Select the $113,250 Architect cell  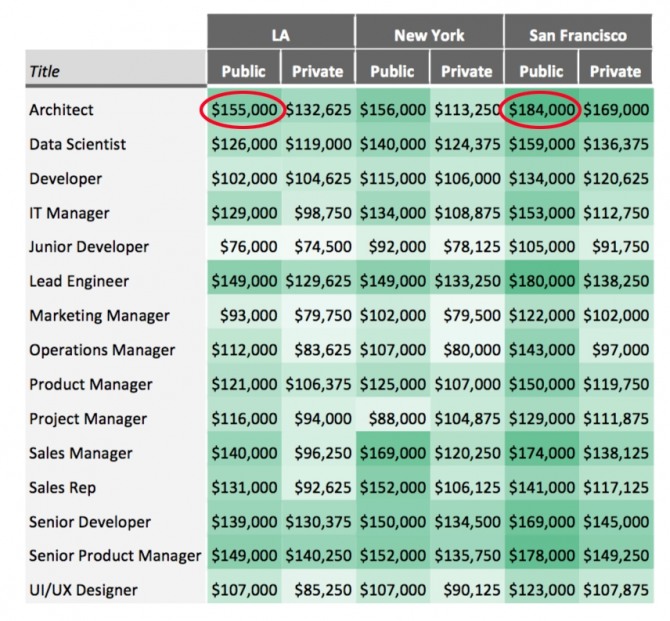pos(467,110)
